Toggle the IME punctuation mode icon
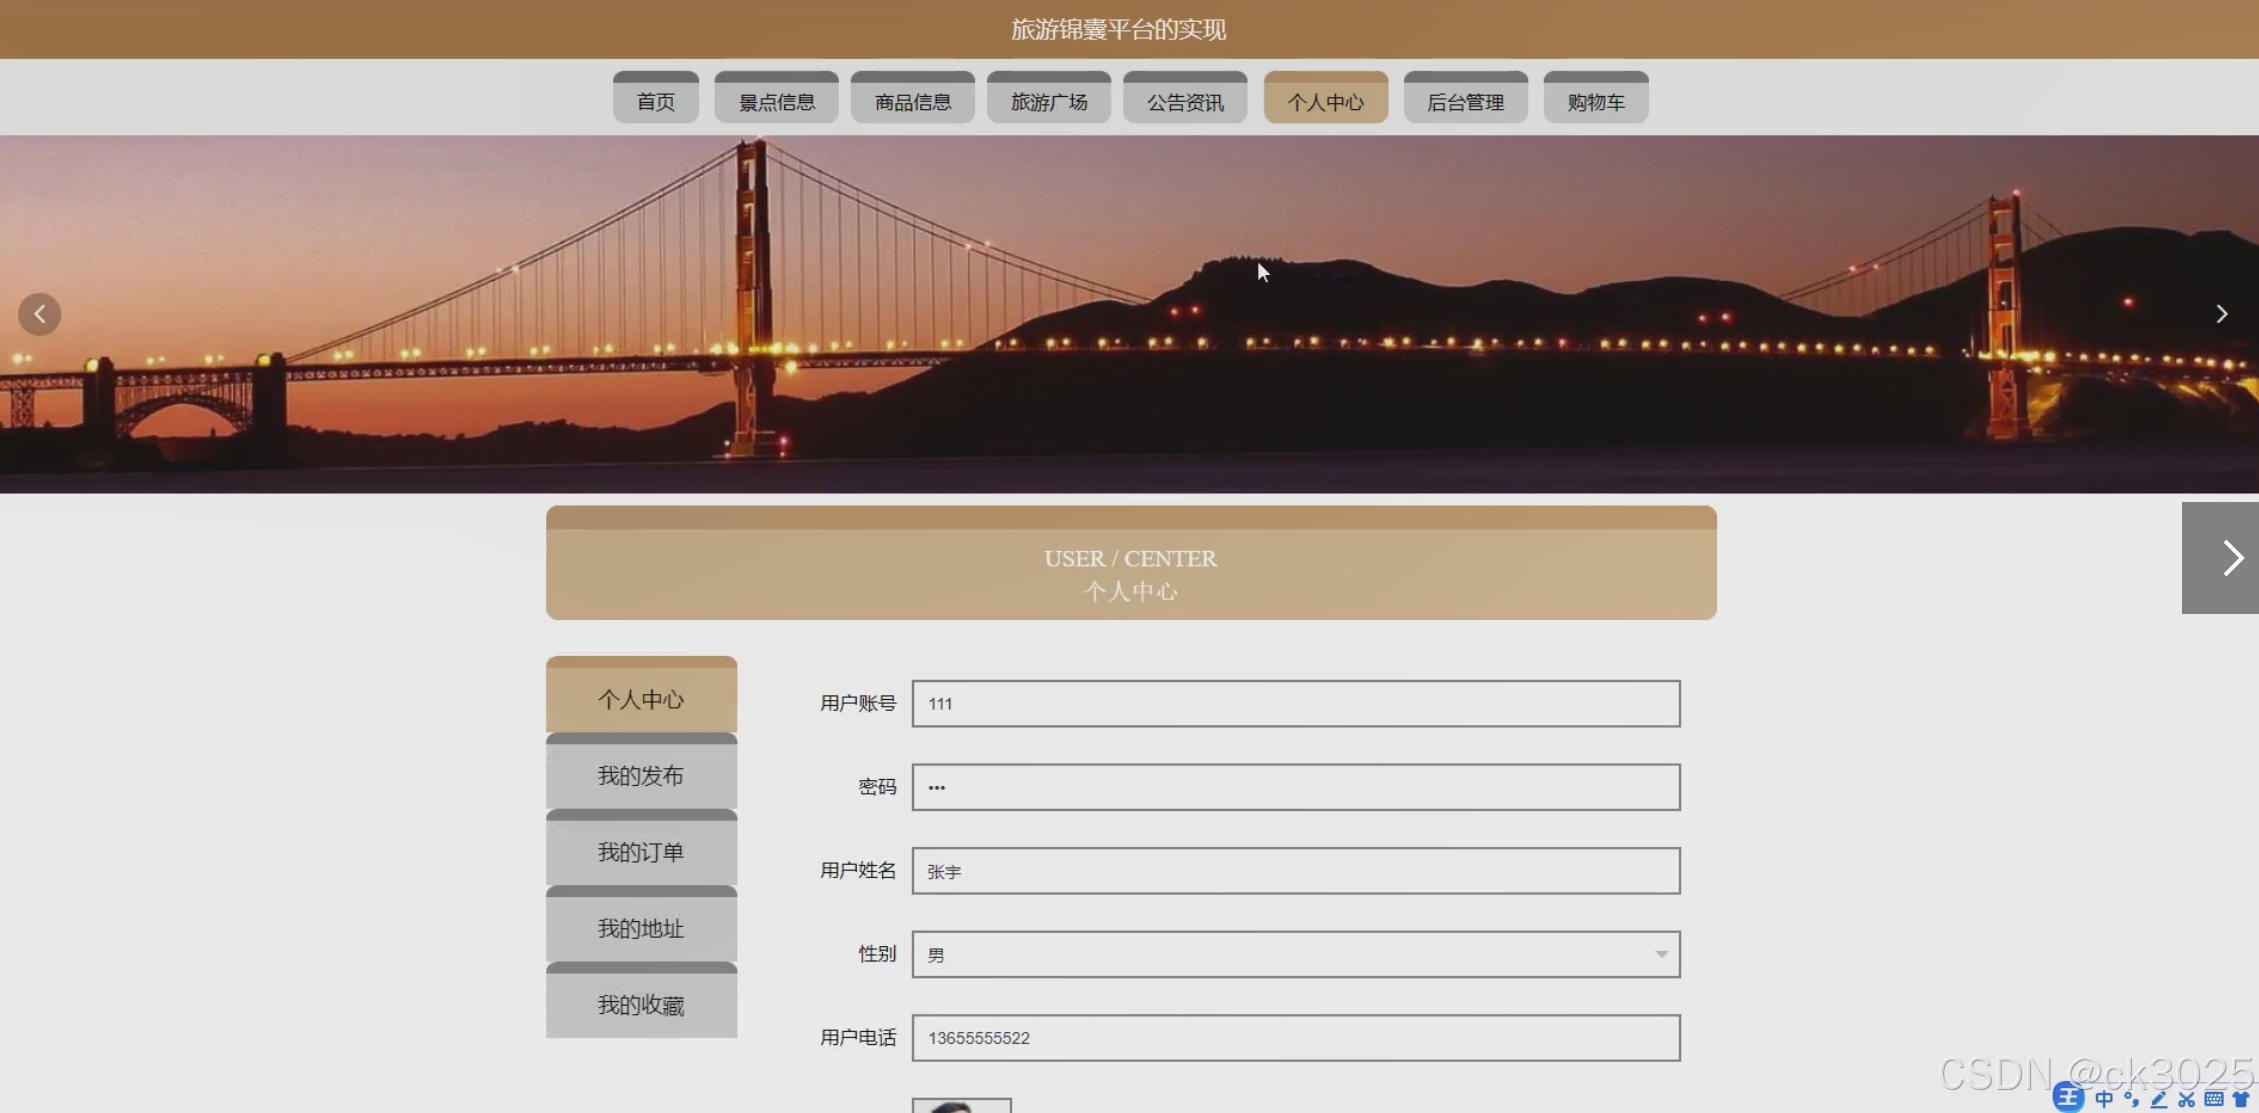2259x1113 pixels. (x=2131, y=1099)
